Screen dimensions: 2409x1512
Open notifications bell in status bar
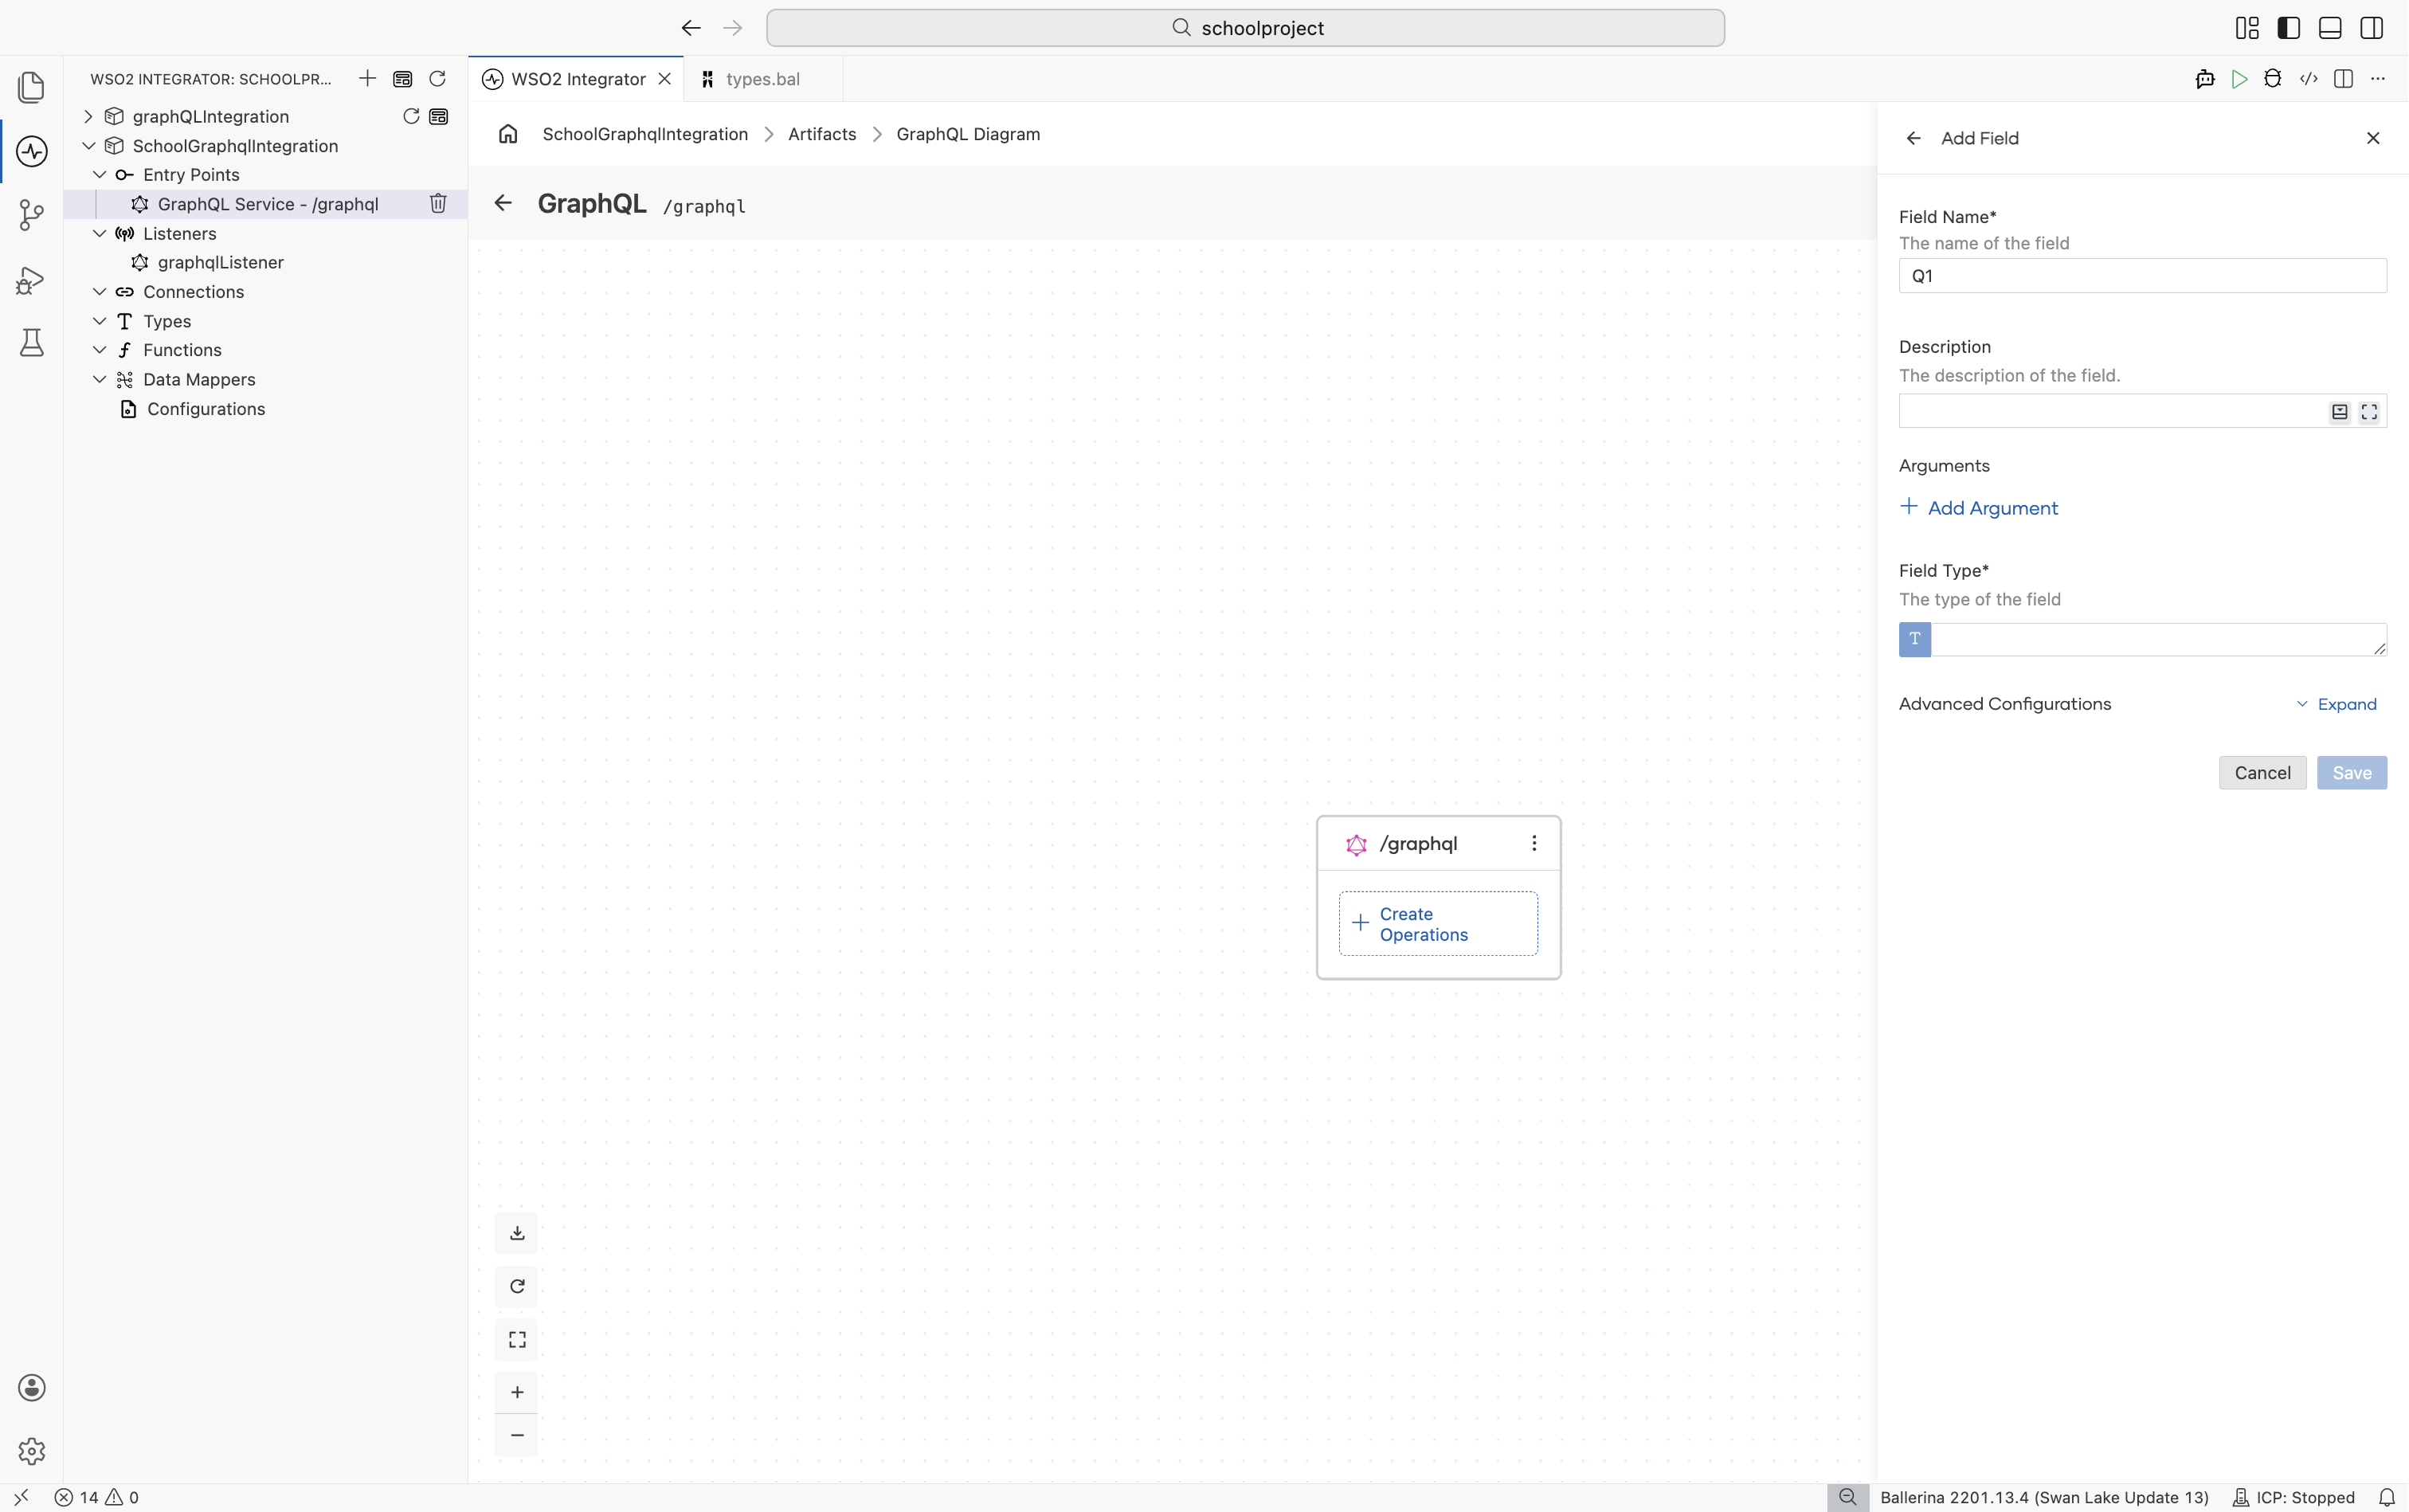click(x=2386, y=1497)
